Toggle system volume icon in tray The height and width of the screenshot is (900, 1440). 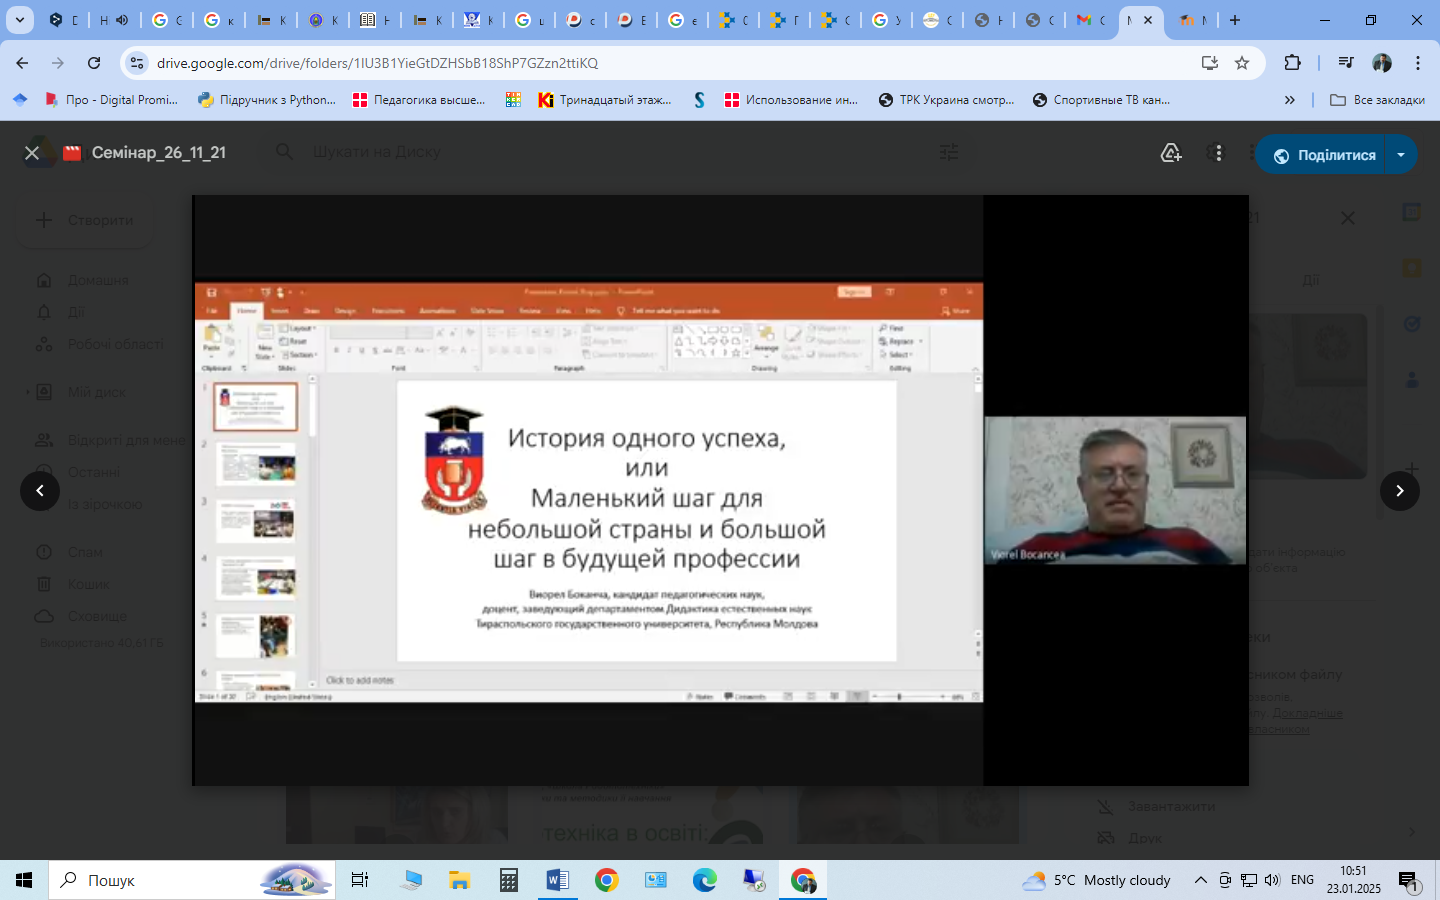[x=1271, y=880]
